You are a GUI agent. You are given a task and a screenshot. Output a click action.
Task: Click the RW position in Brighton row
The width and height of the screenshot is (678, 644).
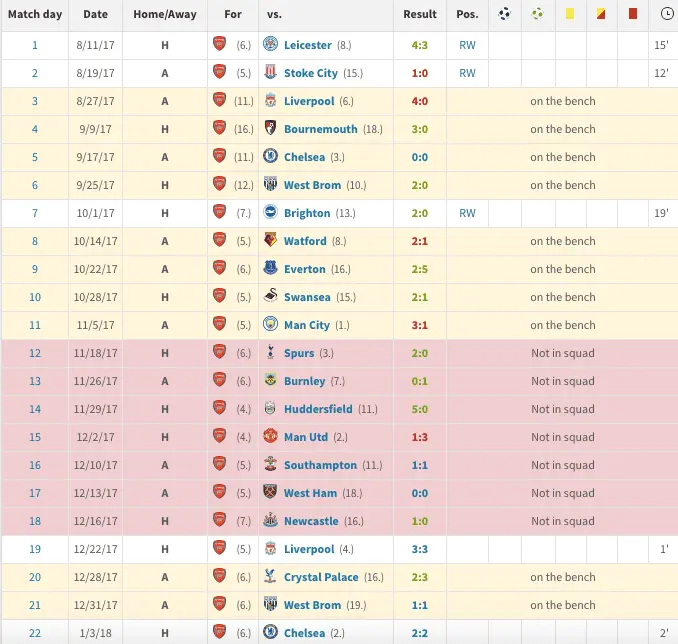click(467, 213)
